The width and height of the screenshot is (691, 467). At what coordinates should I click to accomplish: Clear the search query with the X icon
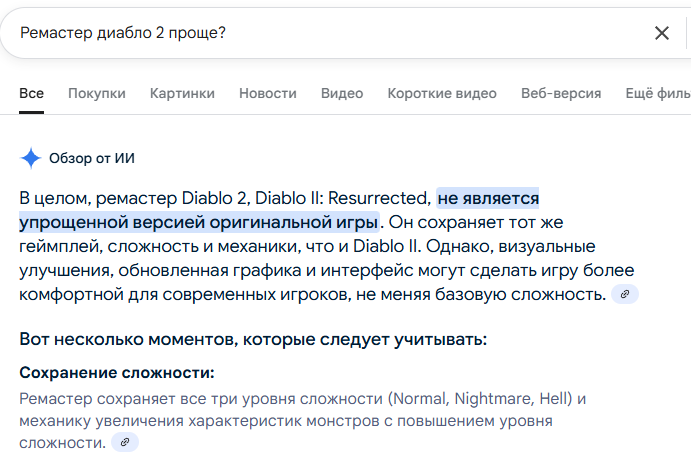661,33
